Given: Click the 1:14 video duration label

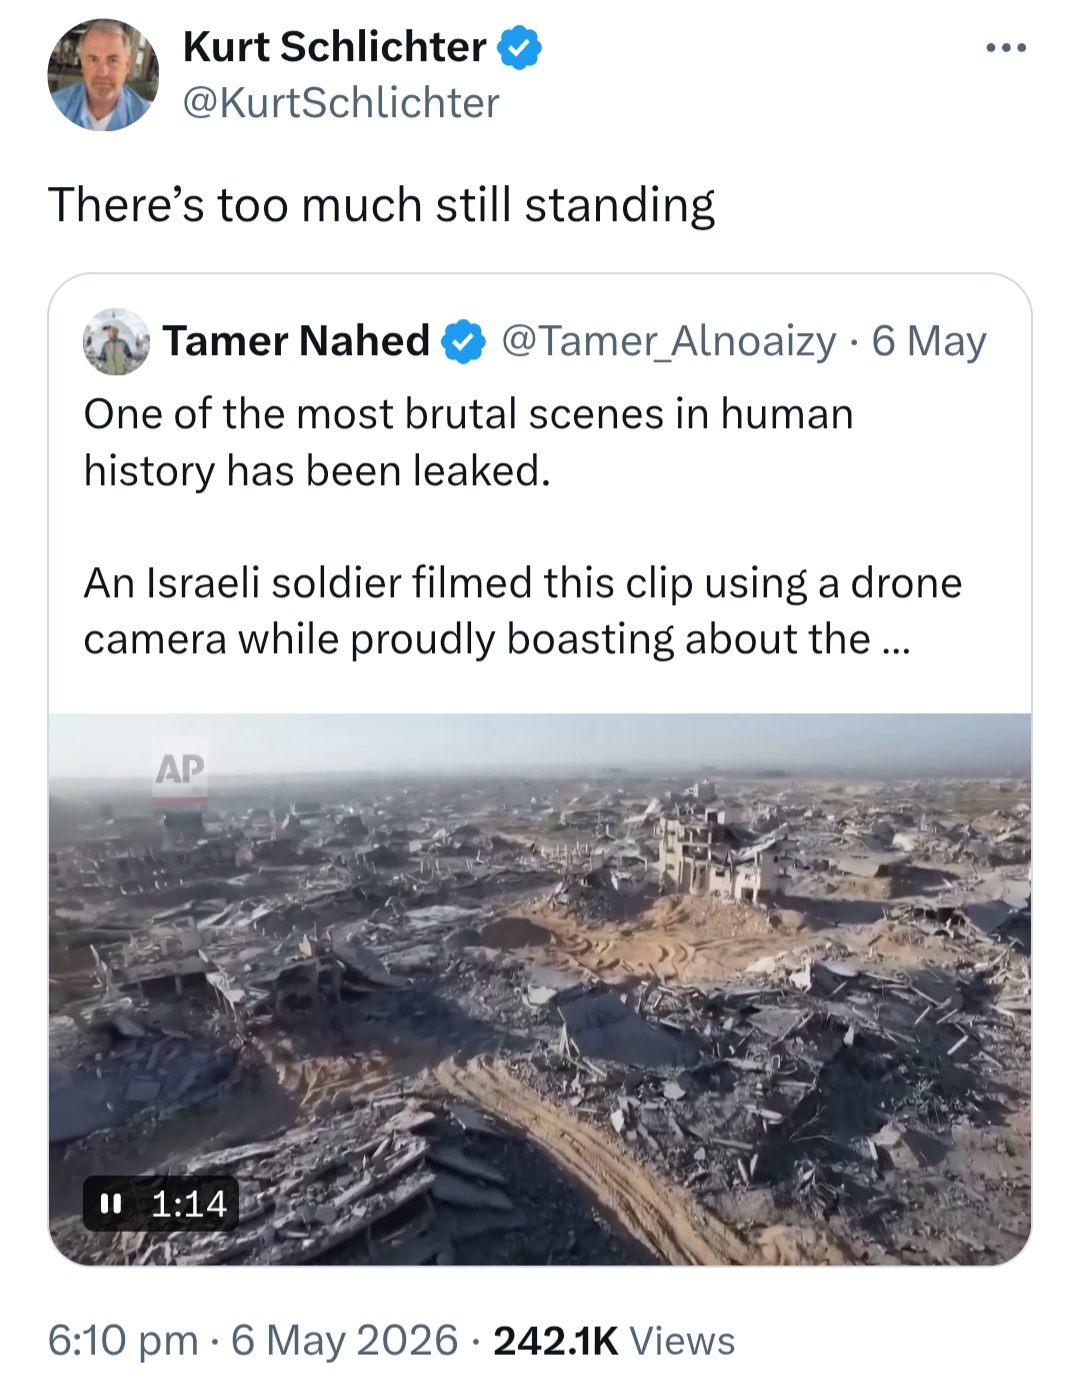Looking at the screenshot, I should click(189, 1203).
